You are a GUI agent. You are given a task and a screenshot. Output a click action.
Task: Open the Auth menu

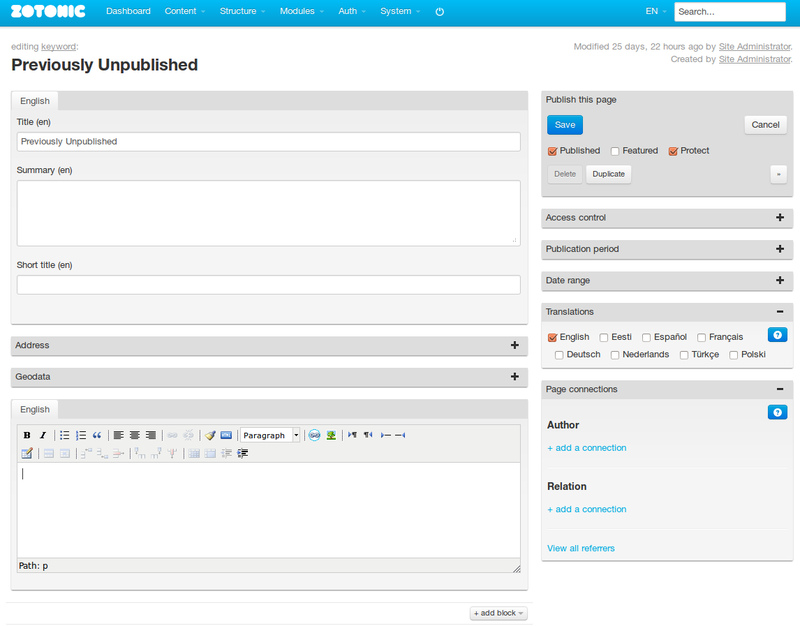pos(352,11)
